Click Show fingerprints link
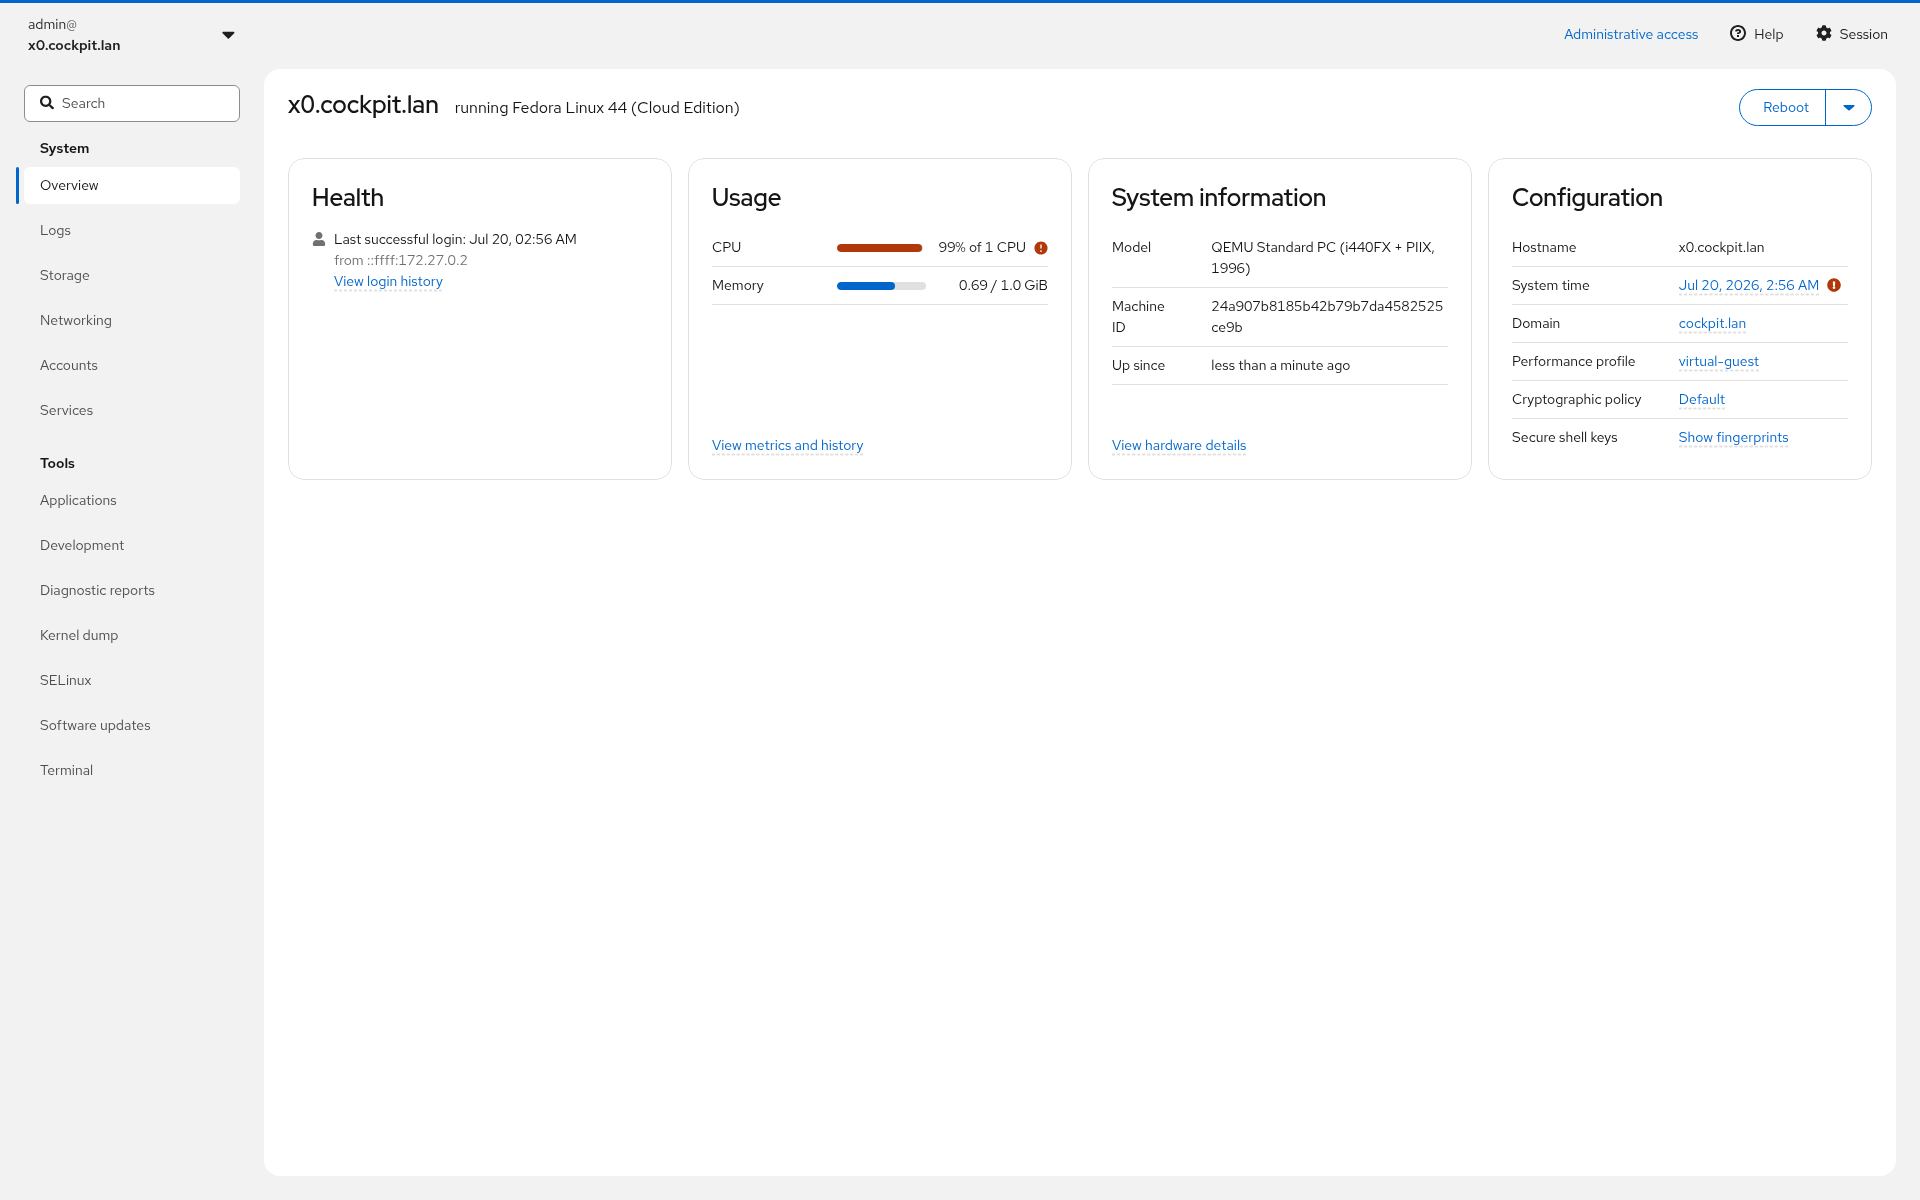Viewport: 1920px width, 1200px height. (1733, 437)
